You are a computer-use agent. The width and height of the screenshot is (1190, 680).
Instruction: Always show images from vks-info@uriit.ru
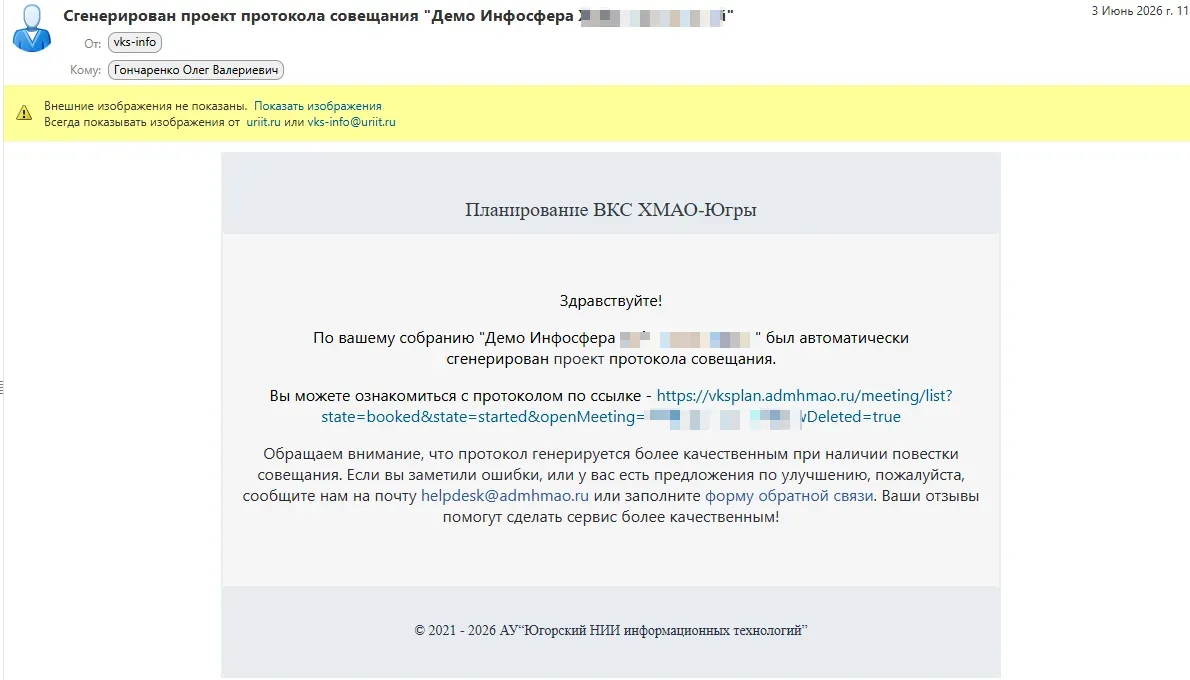coord(351,121)
